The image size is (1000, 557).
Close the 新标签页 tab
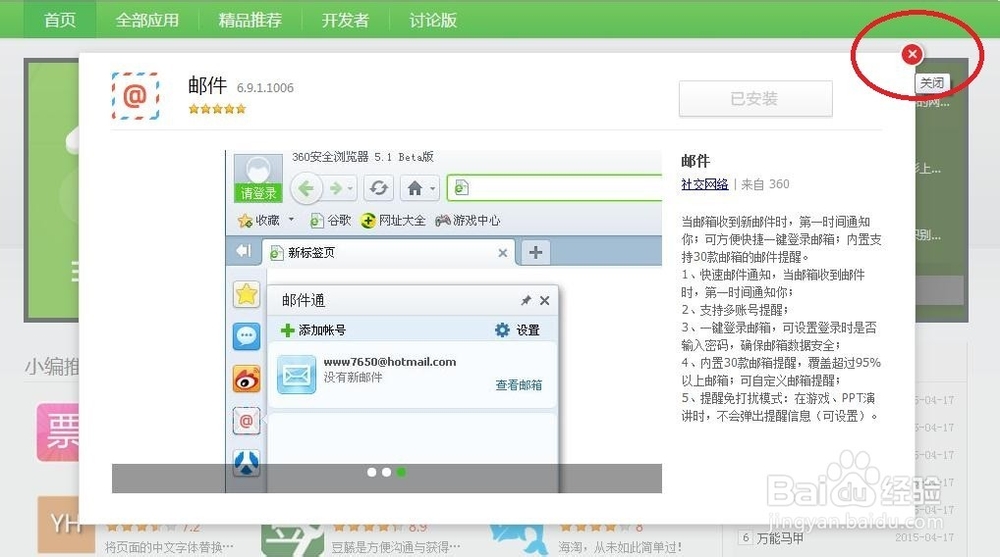click(x=503, y=253)
